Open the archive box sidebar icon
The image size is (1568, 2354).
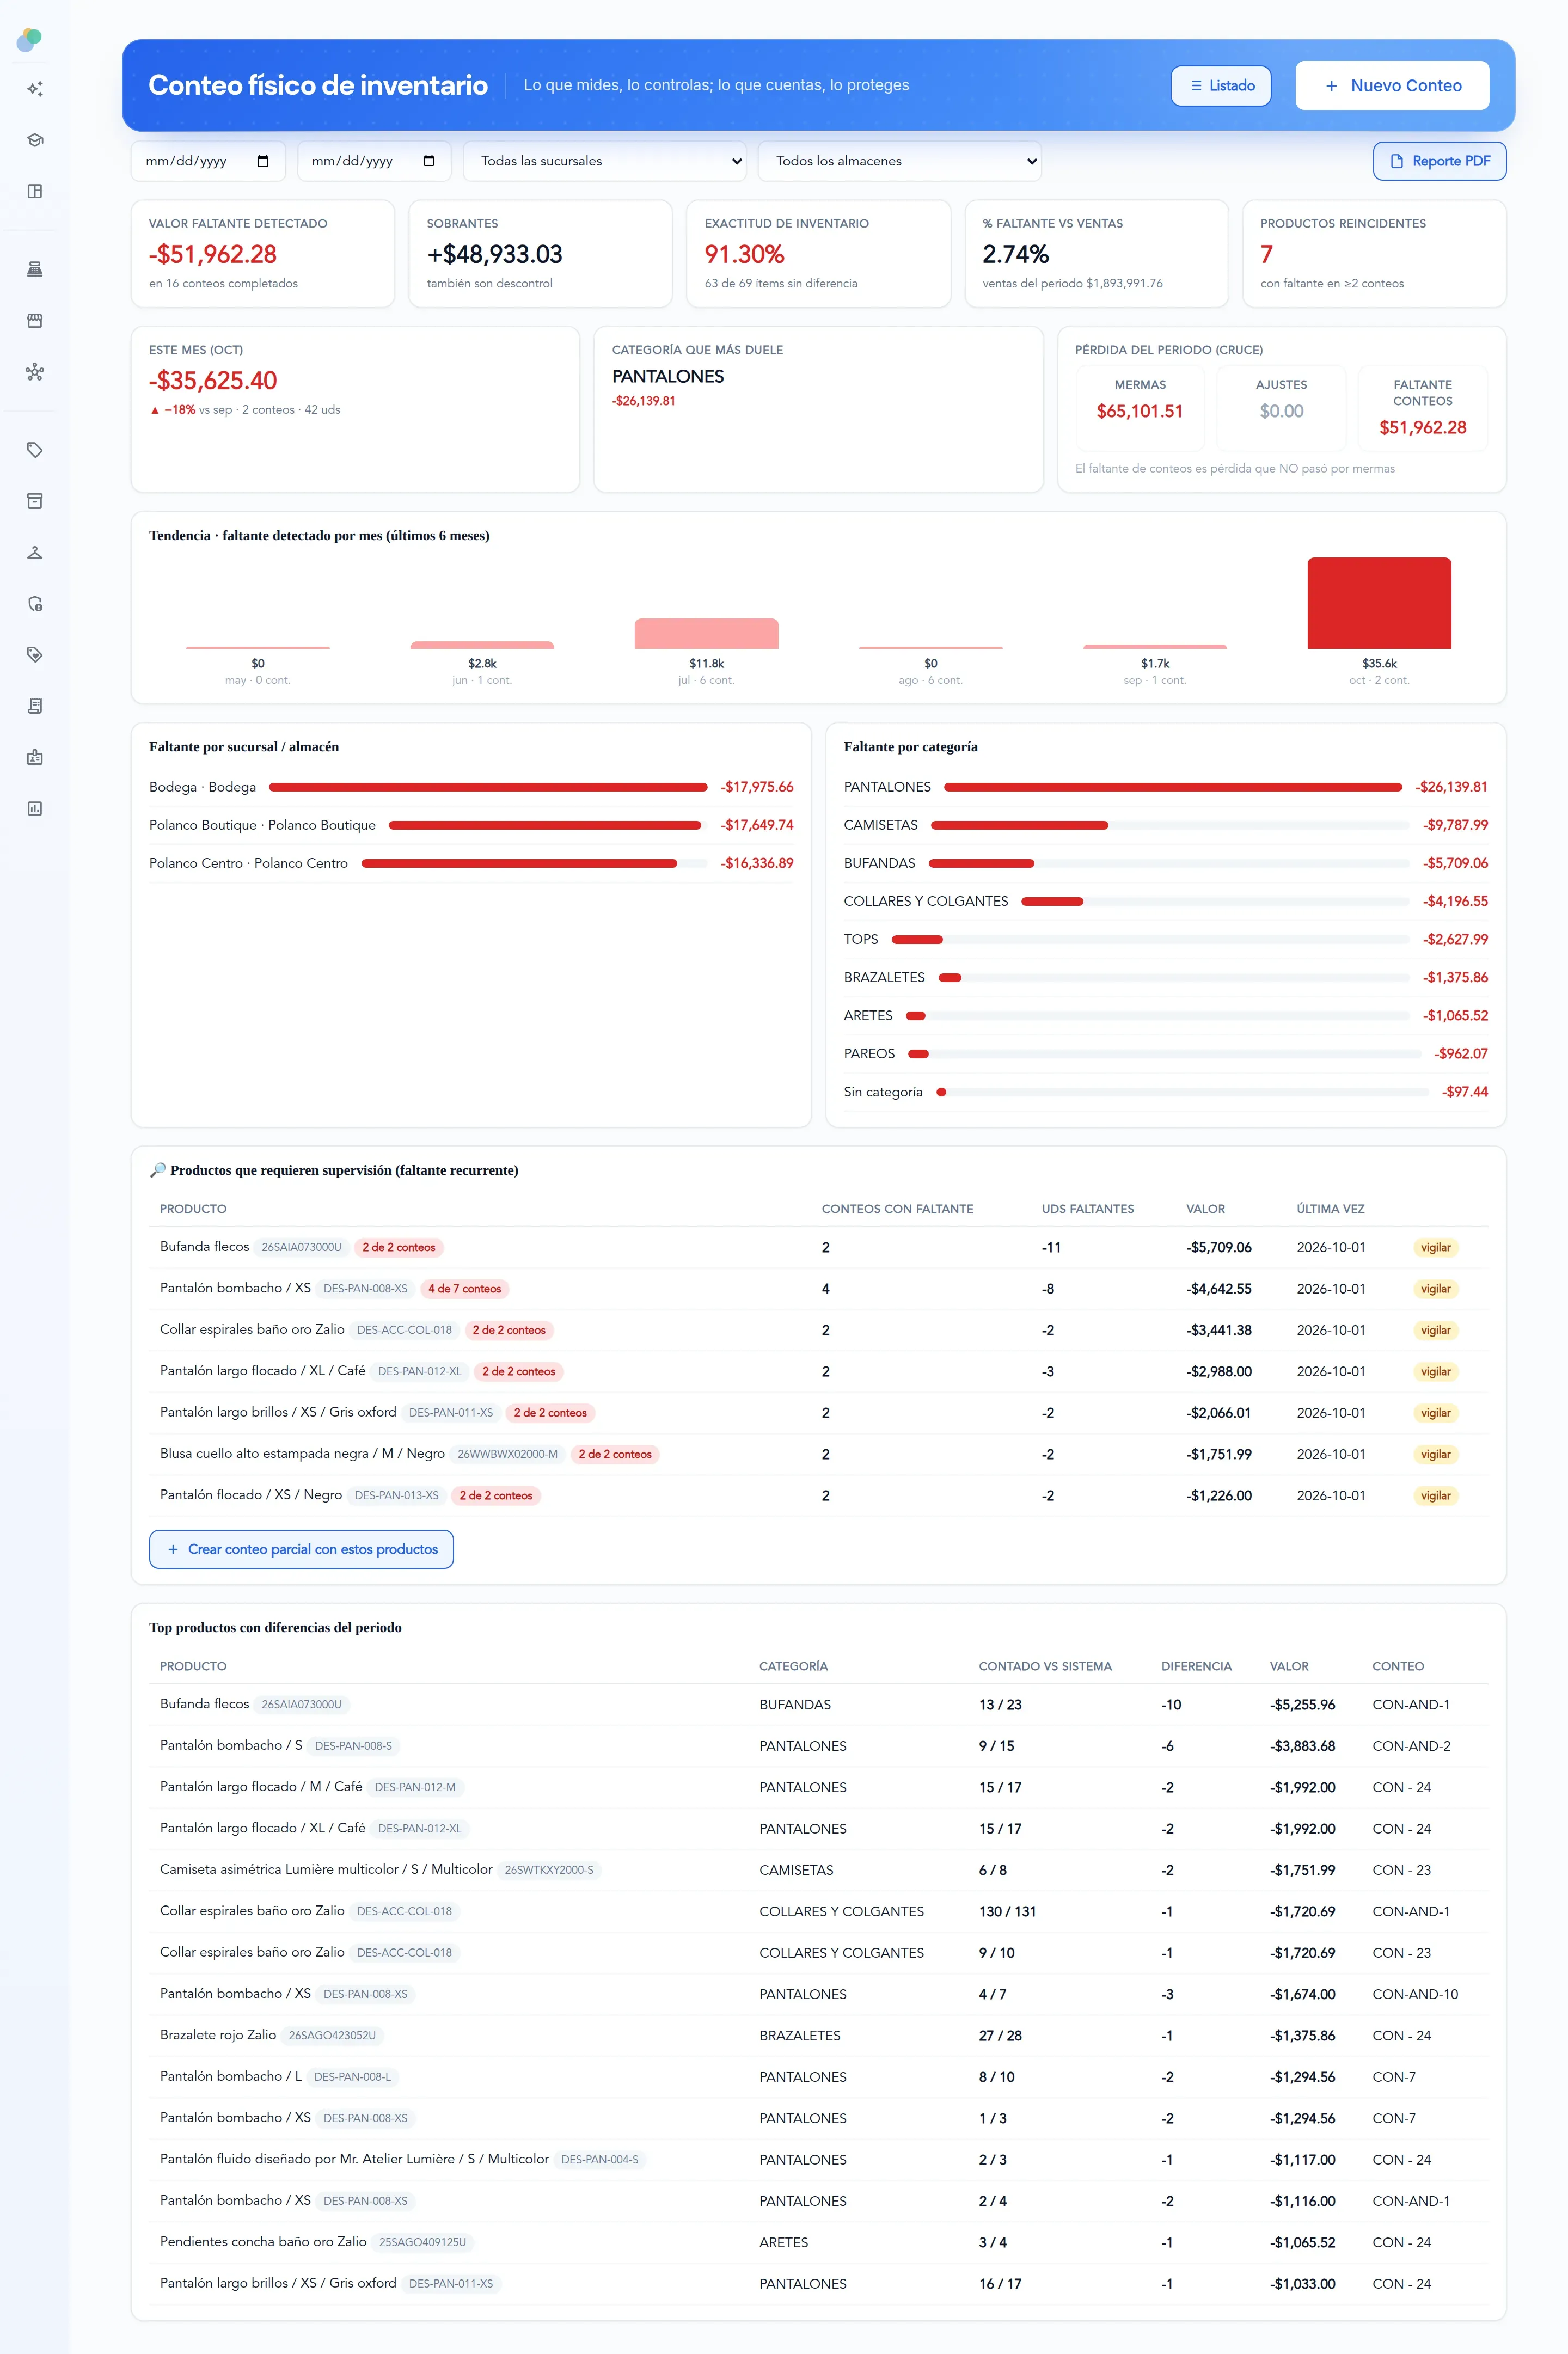[35, 501]
